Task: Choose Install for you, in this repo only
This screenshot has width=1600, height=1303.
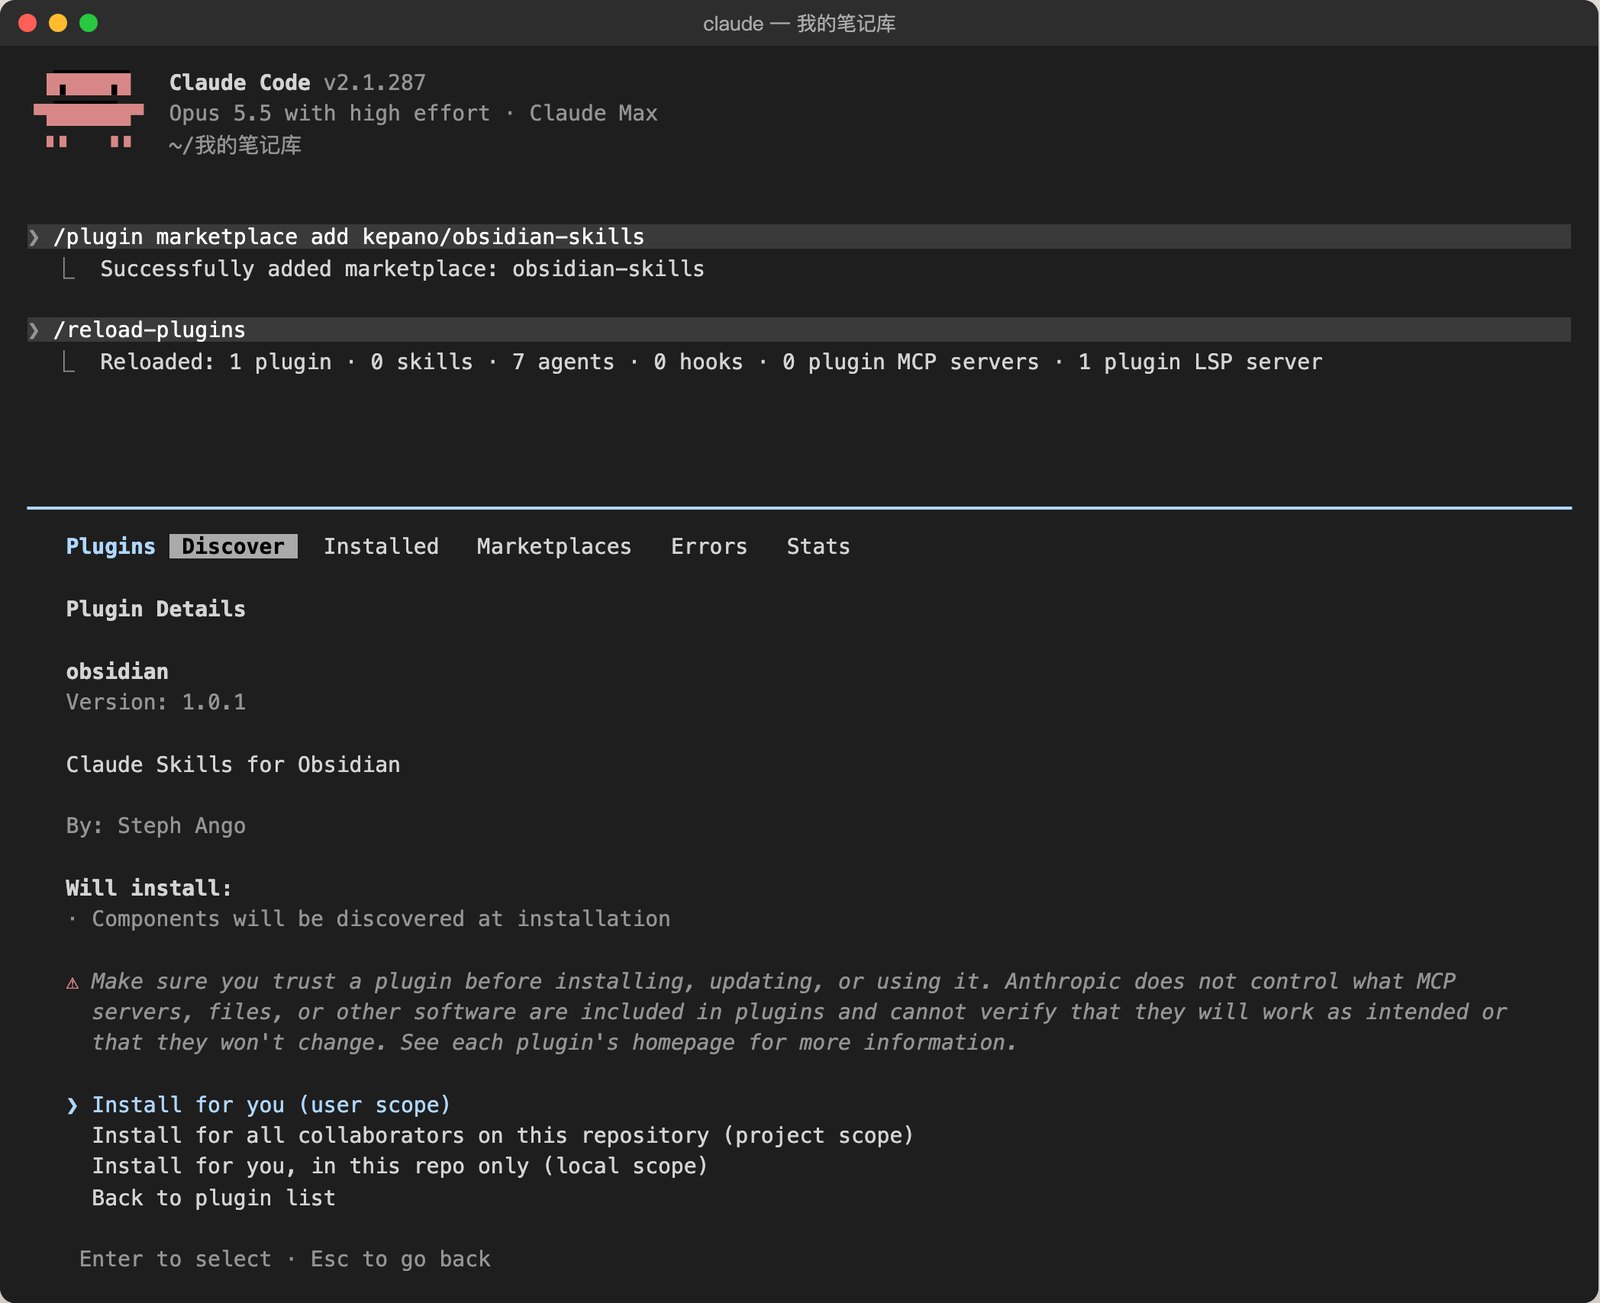Action: [x=400, y=1166]
